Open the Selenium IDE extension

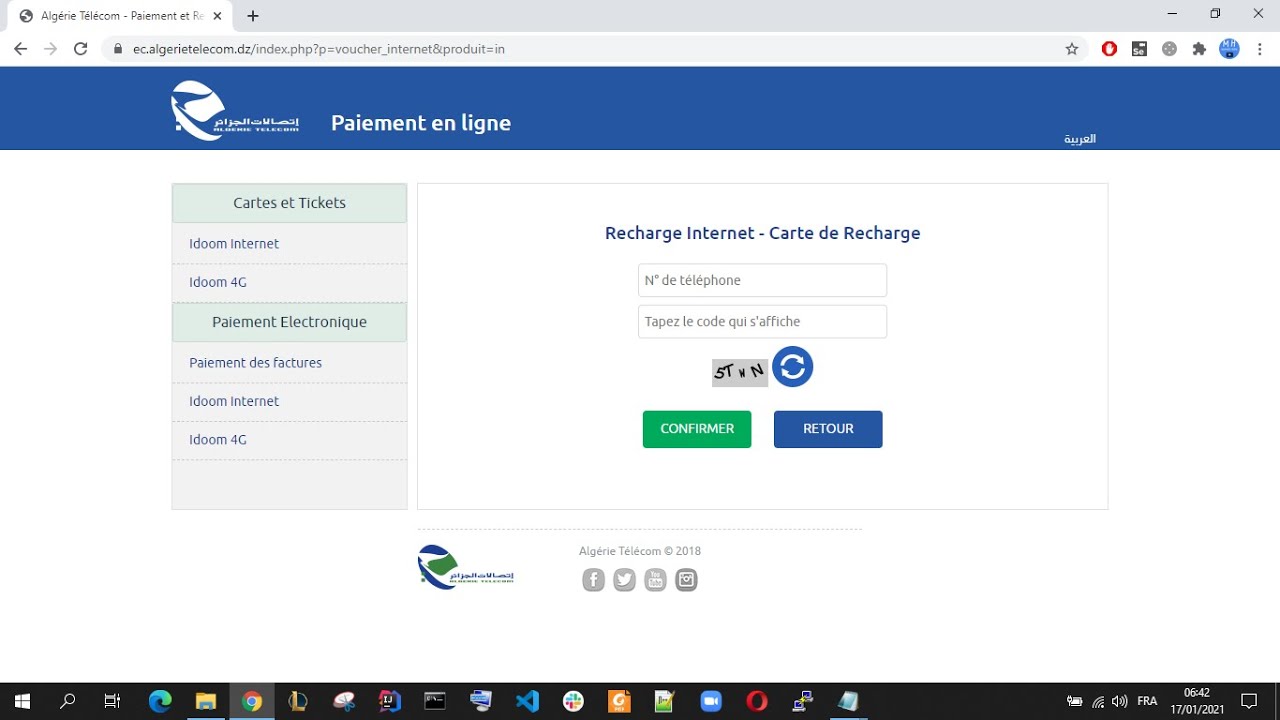pos(1139,49)
